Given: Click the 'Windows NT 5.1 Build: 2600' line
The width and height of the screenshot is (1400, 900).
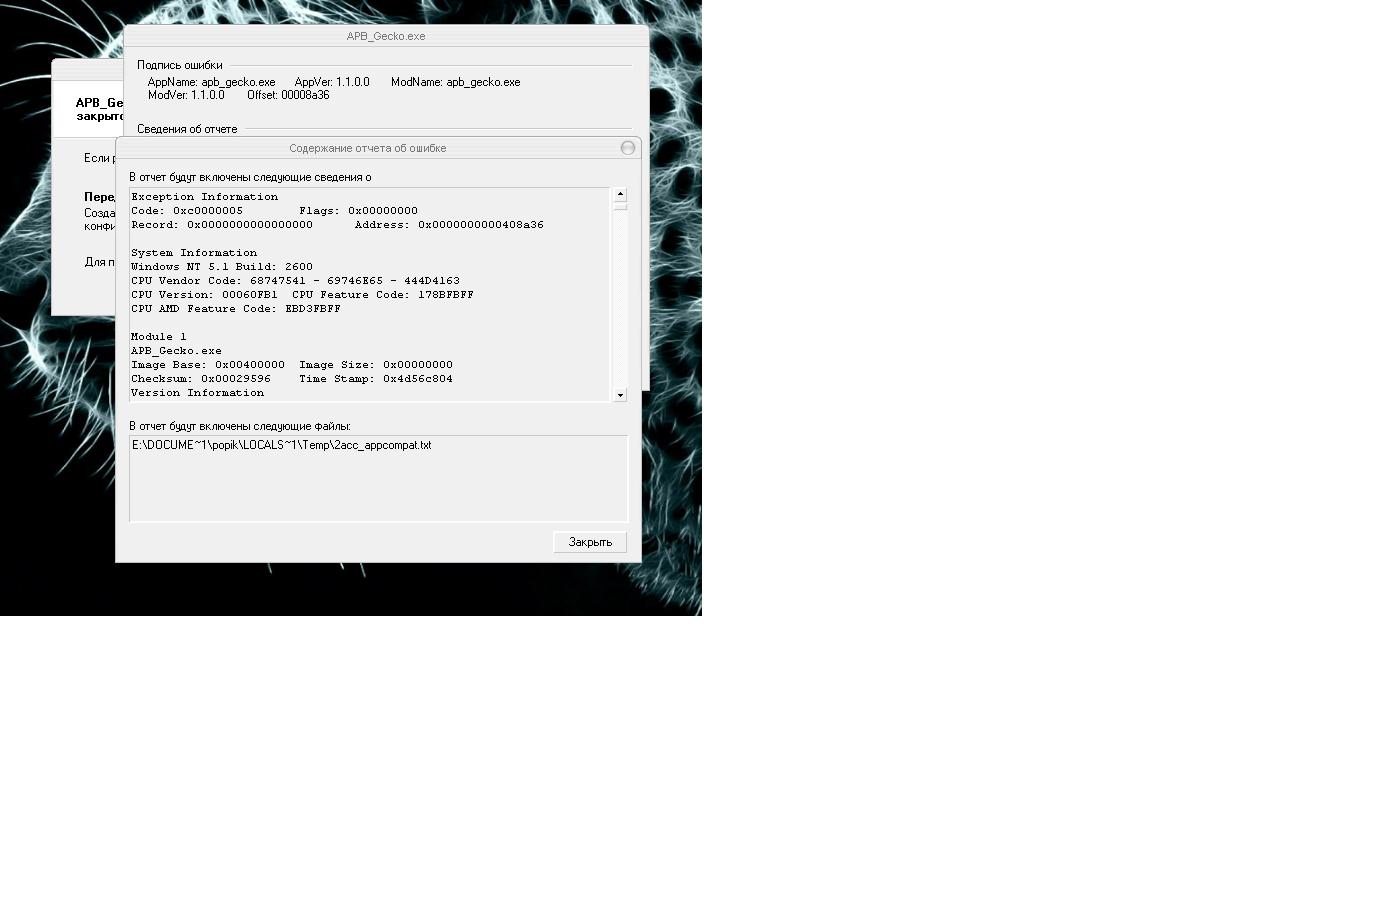Looking at the screenshot, I should [x=221, y=267].
